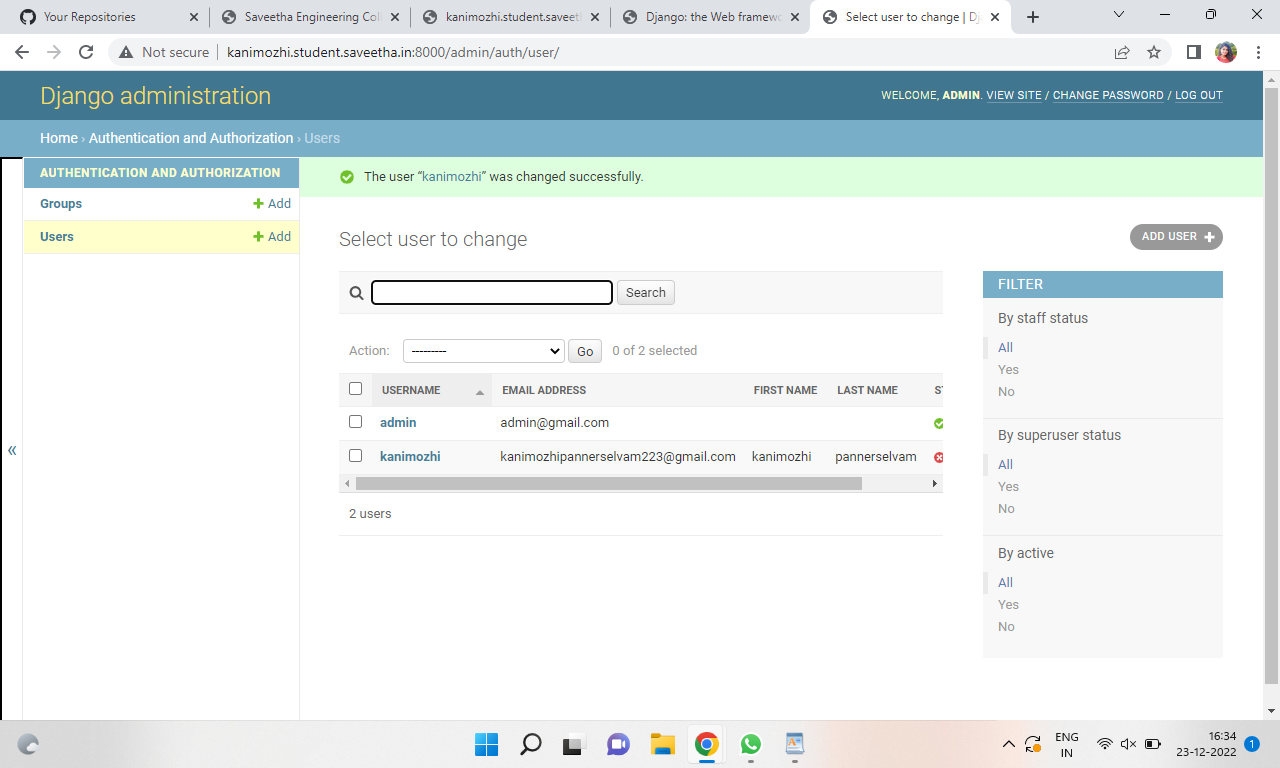Add a new user from the sidebar
Image resolution: width=1280 pixels, height=768 pixels.
click(272, 237)
